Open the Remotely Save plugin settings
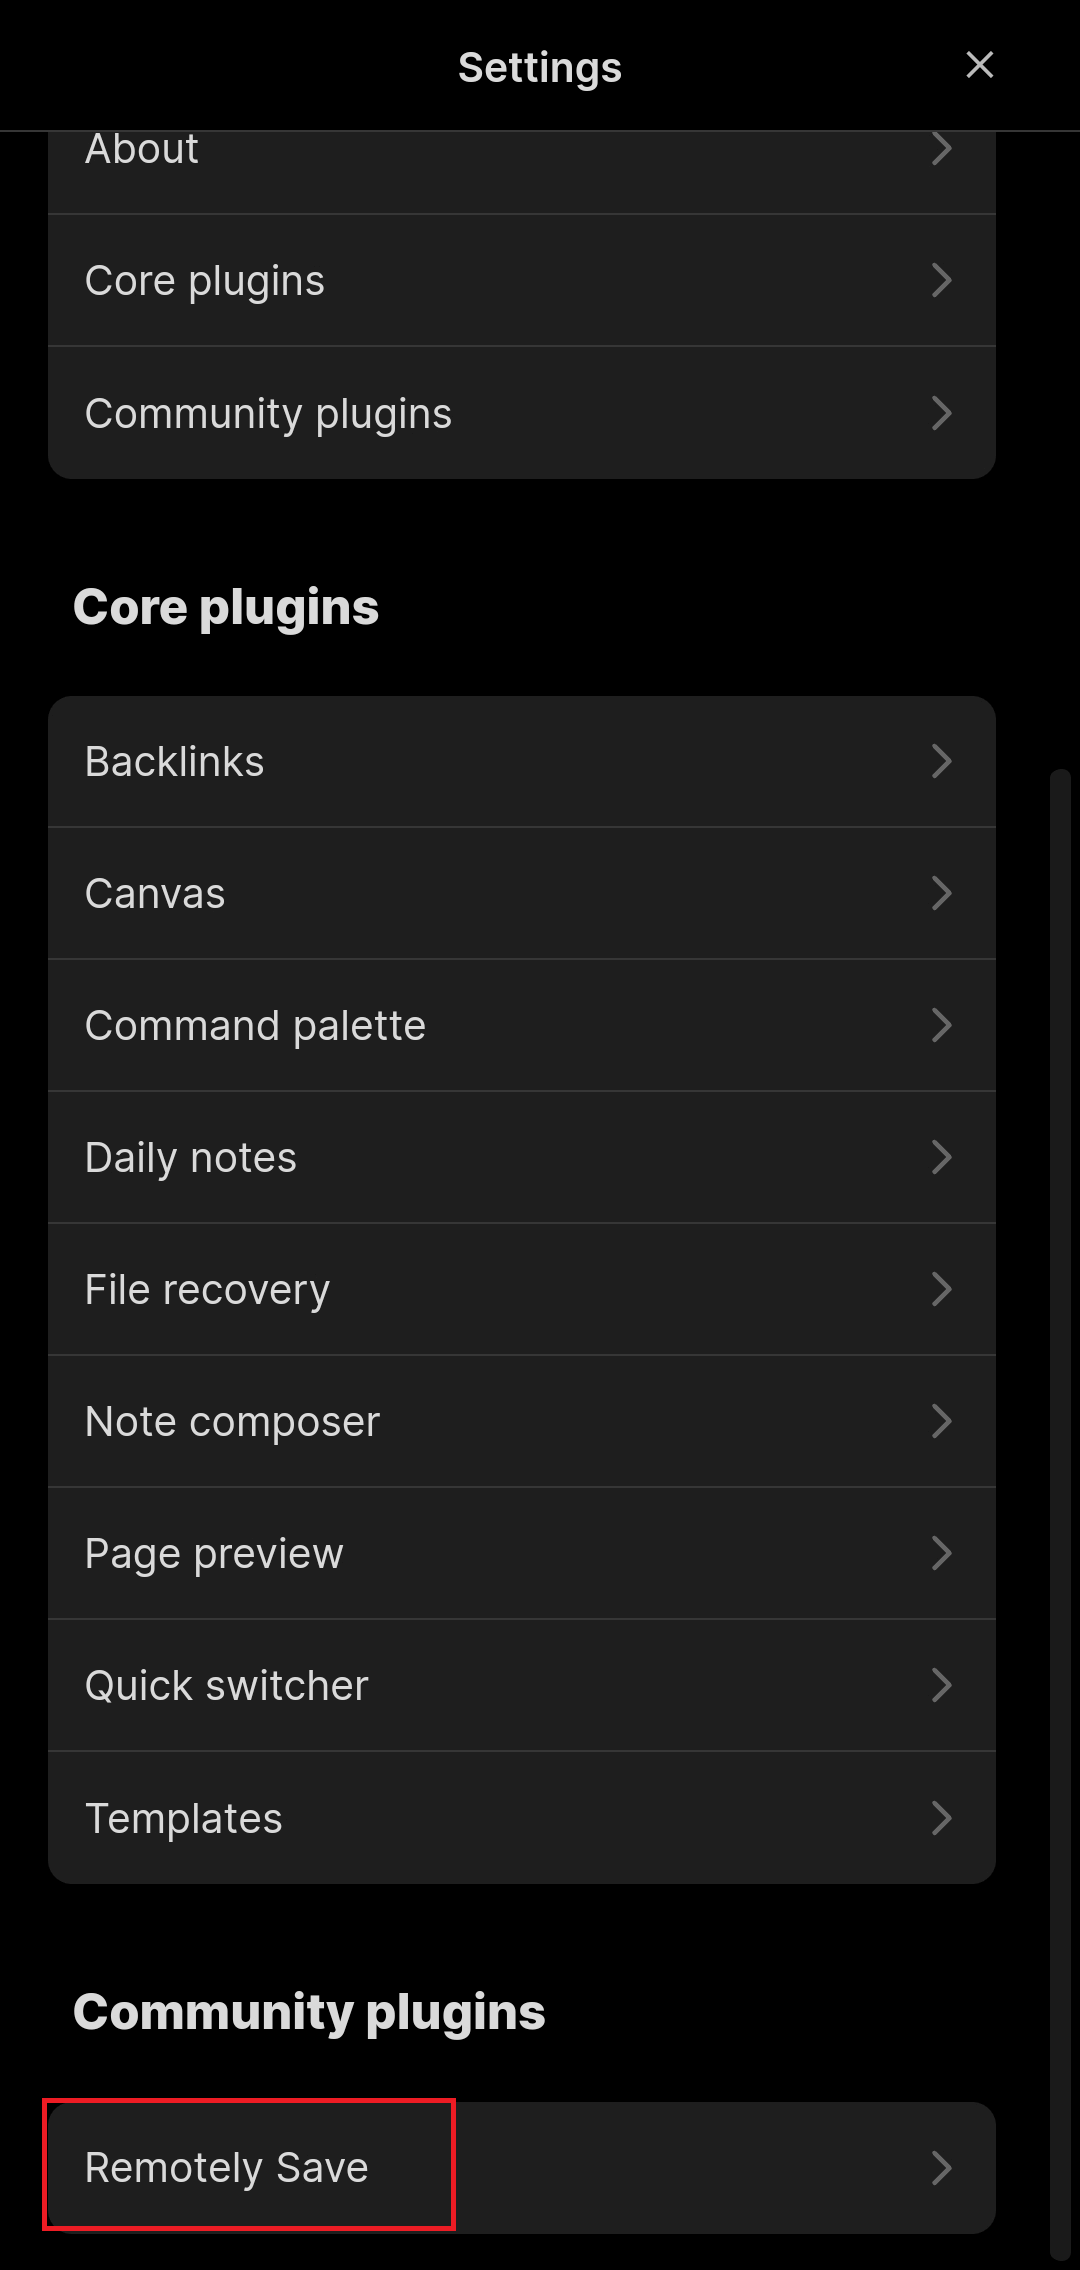The width and height of the screenshot is (1080, 2270). (520, 2167)
